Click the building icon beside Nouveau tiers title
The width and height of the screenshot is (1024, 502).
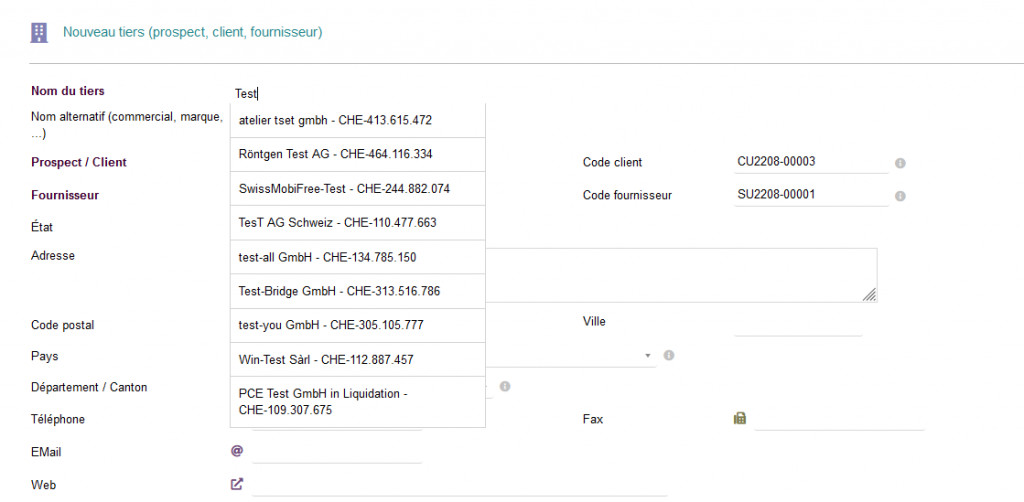point(39,32)
